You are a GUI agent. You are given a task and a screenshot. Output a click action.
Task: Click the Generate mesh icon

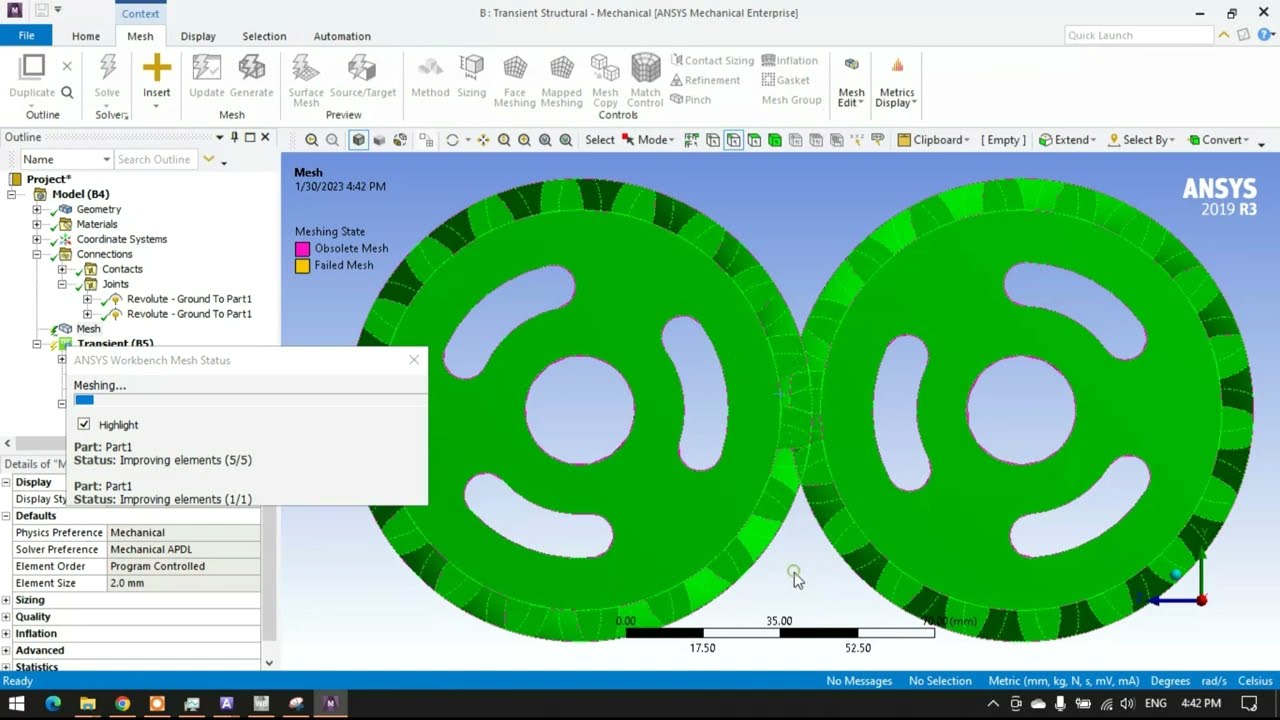(x=251, y=68)
